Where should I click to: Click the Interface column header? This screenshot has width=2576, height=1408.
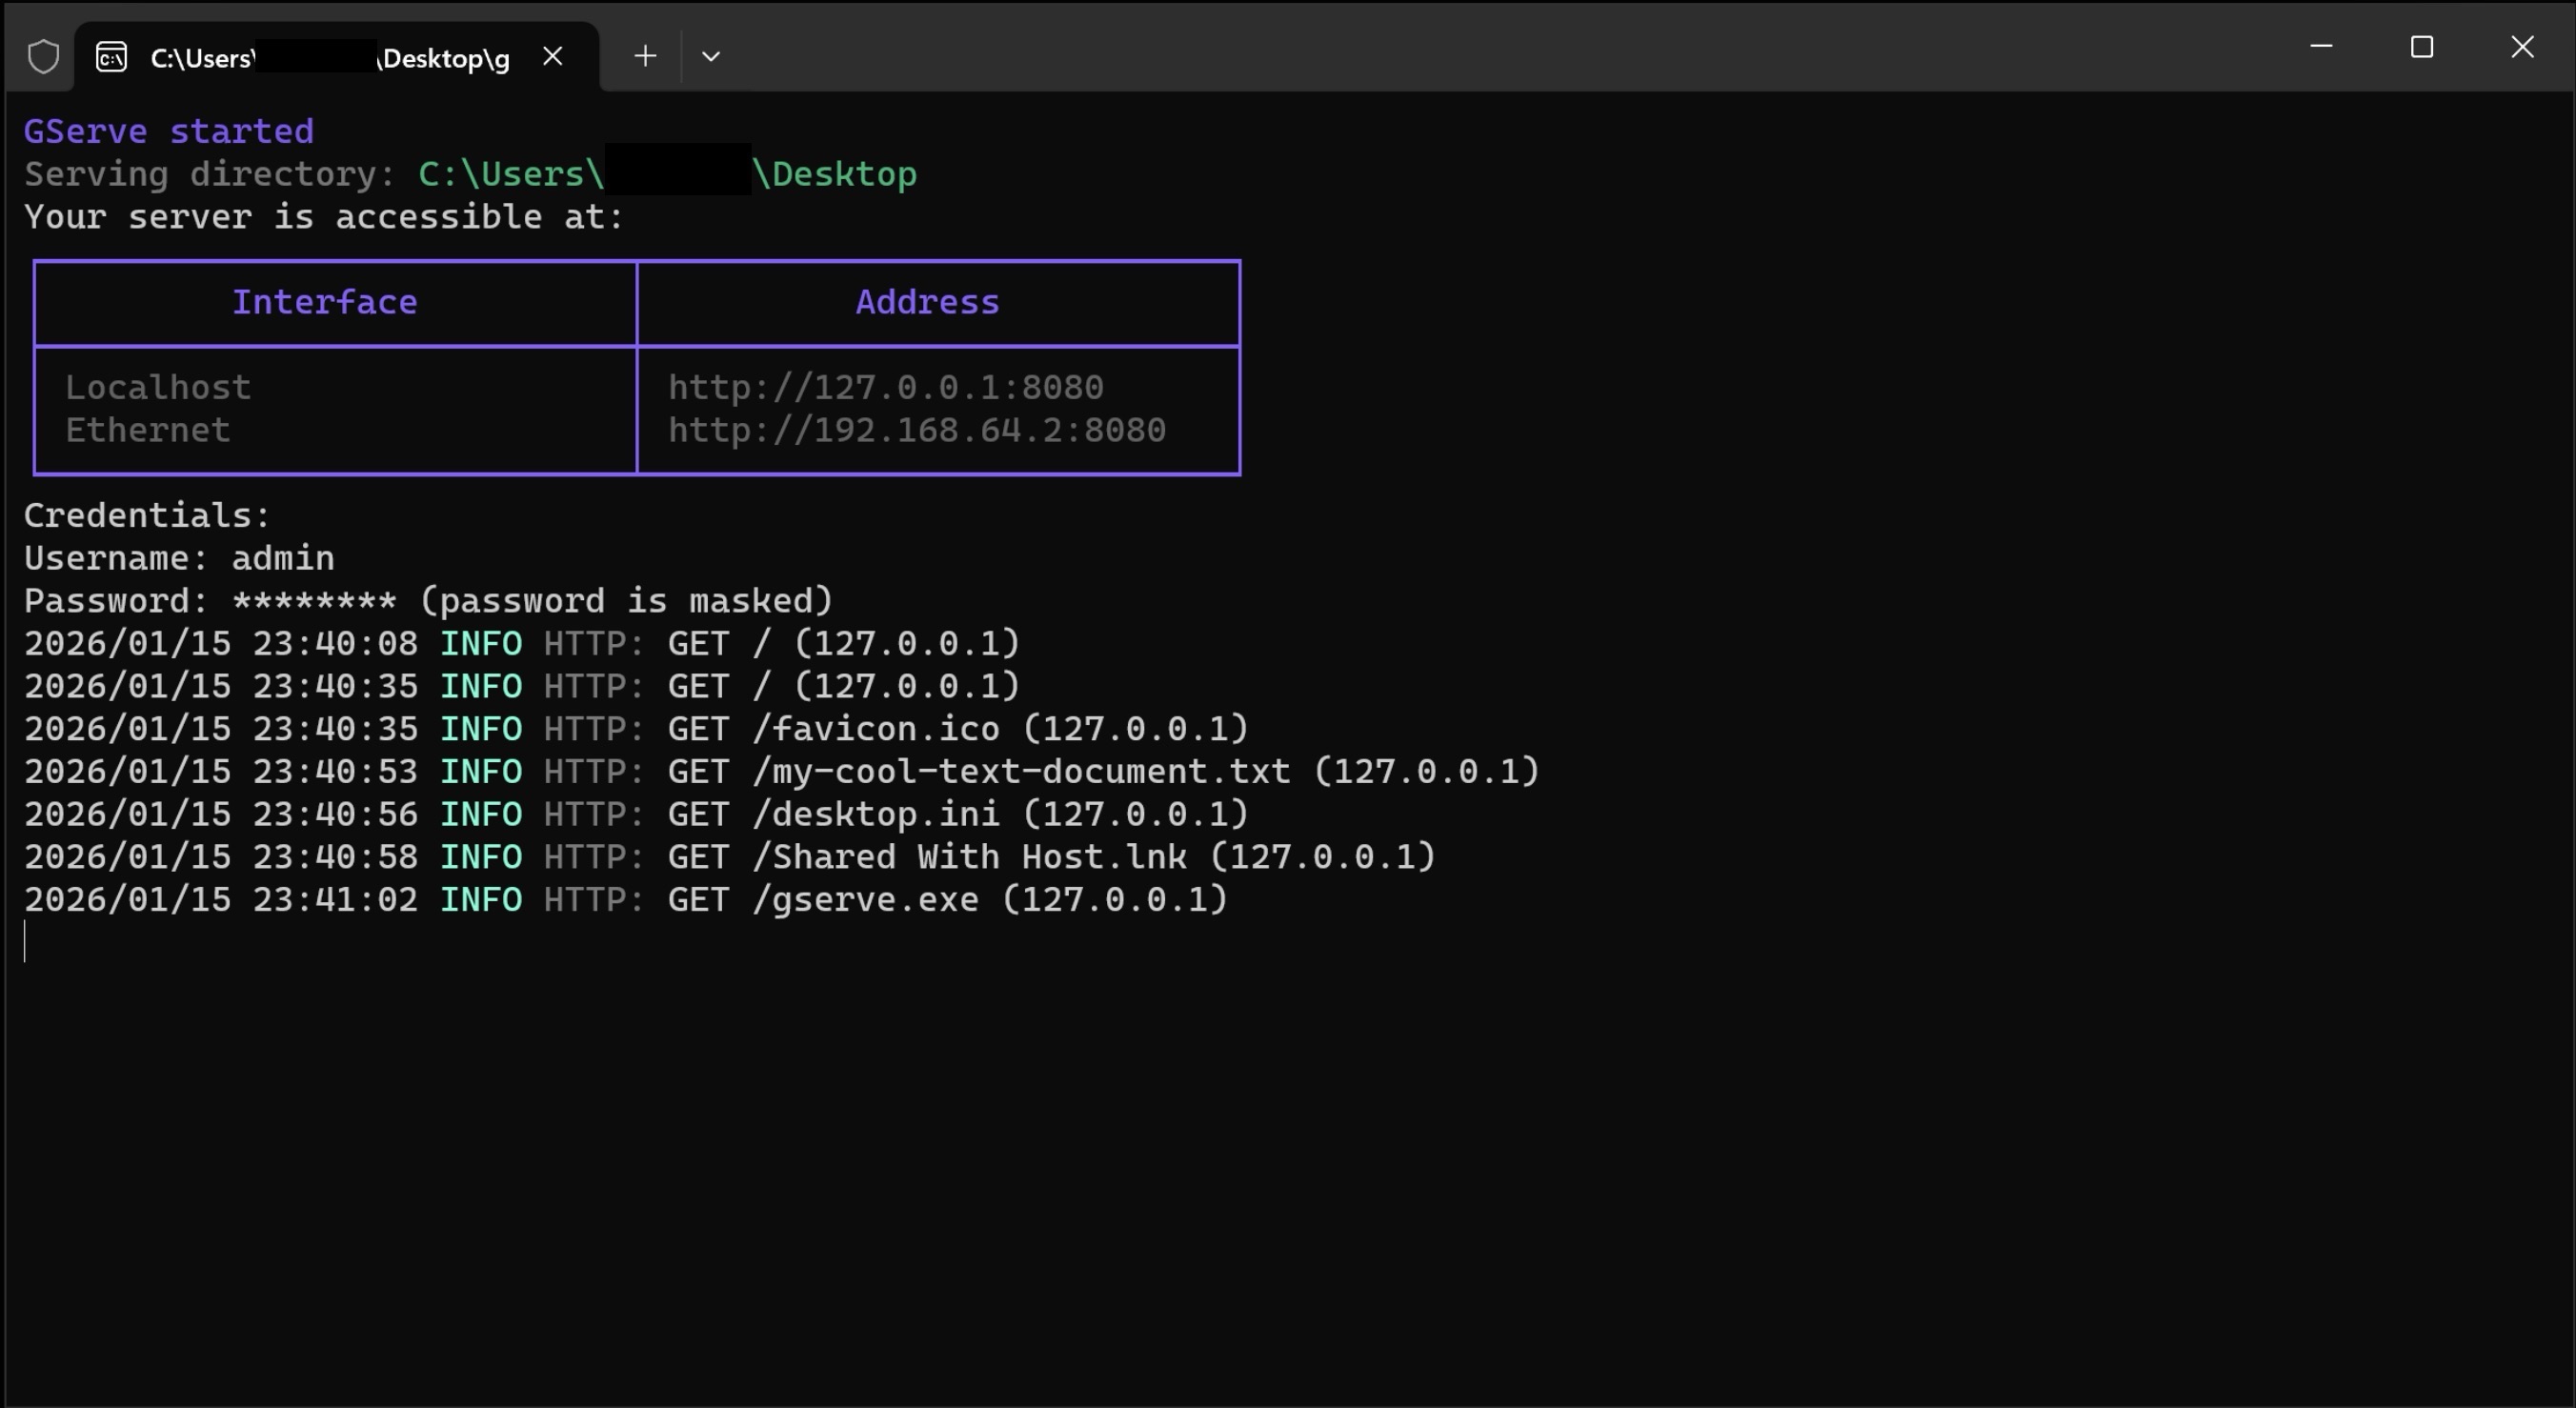pyautogui.click(x=325, y=303)
